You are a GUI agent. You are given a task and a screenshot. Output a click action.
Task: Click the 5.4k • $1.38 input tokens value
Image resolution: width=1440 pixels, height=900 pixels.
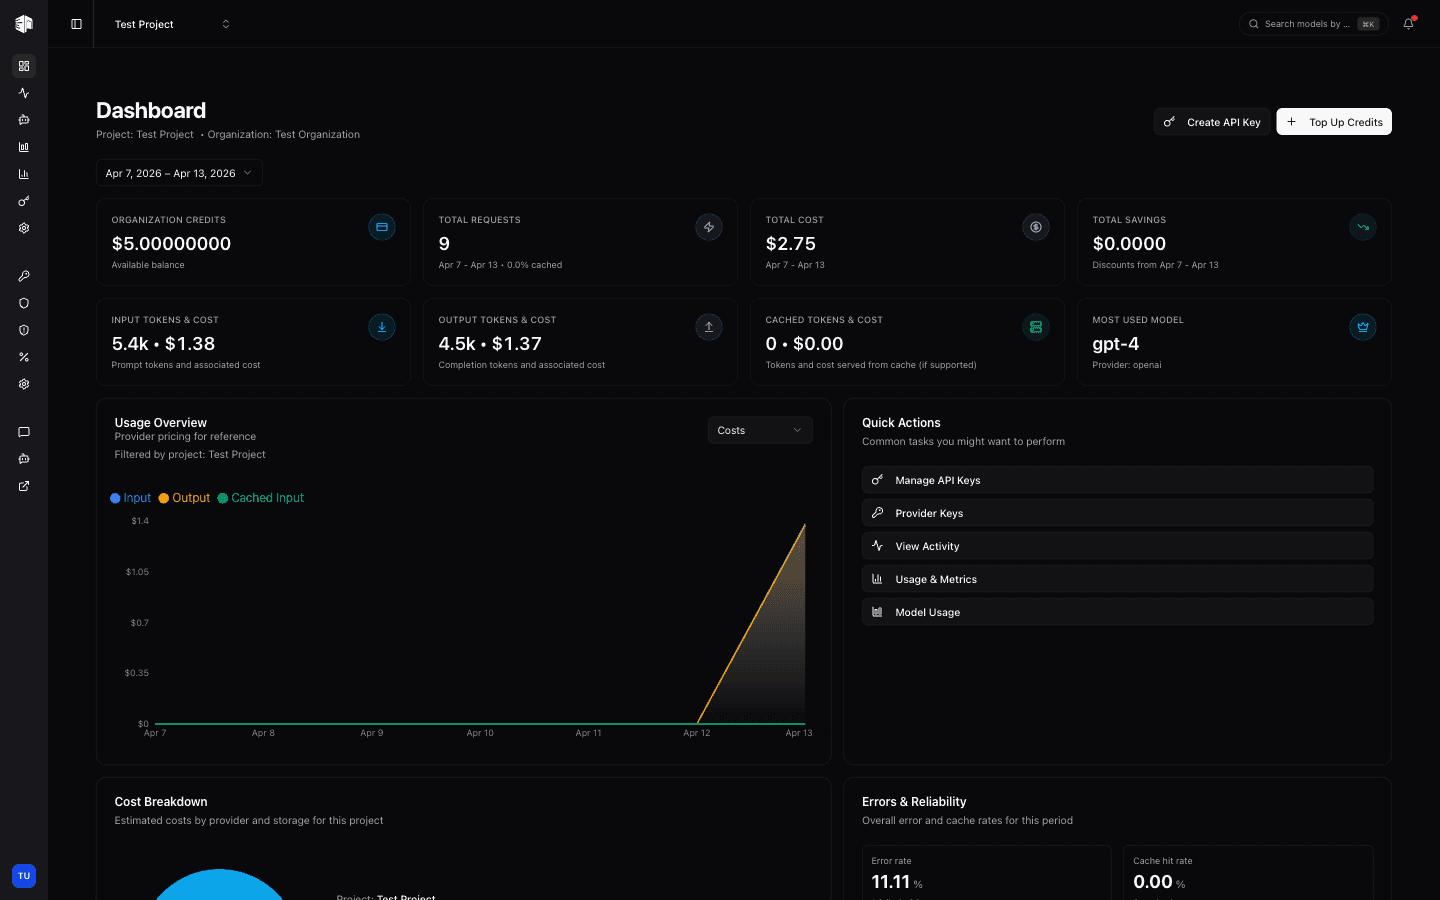pyautogui.click(x=163, y=344)
